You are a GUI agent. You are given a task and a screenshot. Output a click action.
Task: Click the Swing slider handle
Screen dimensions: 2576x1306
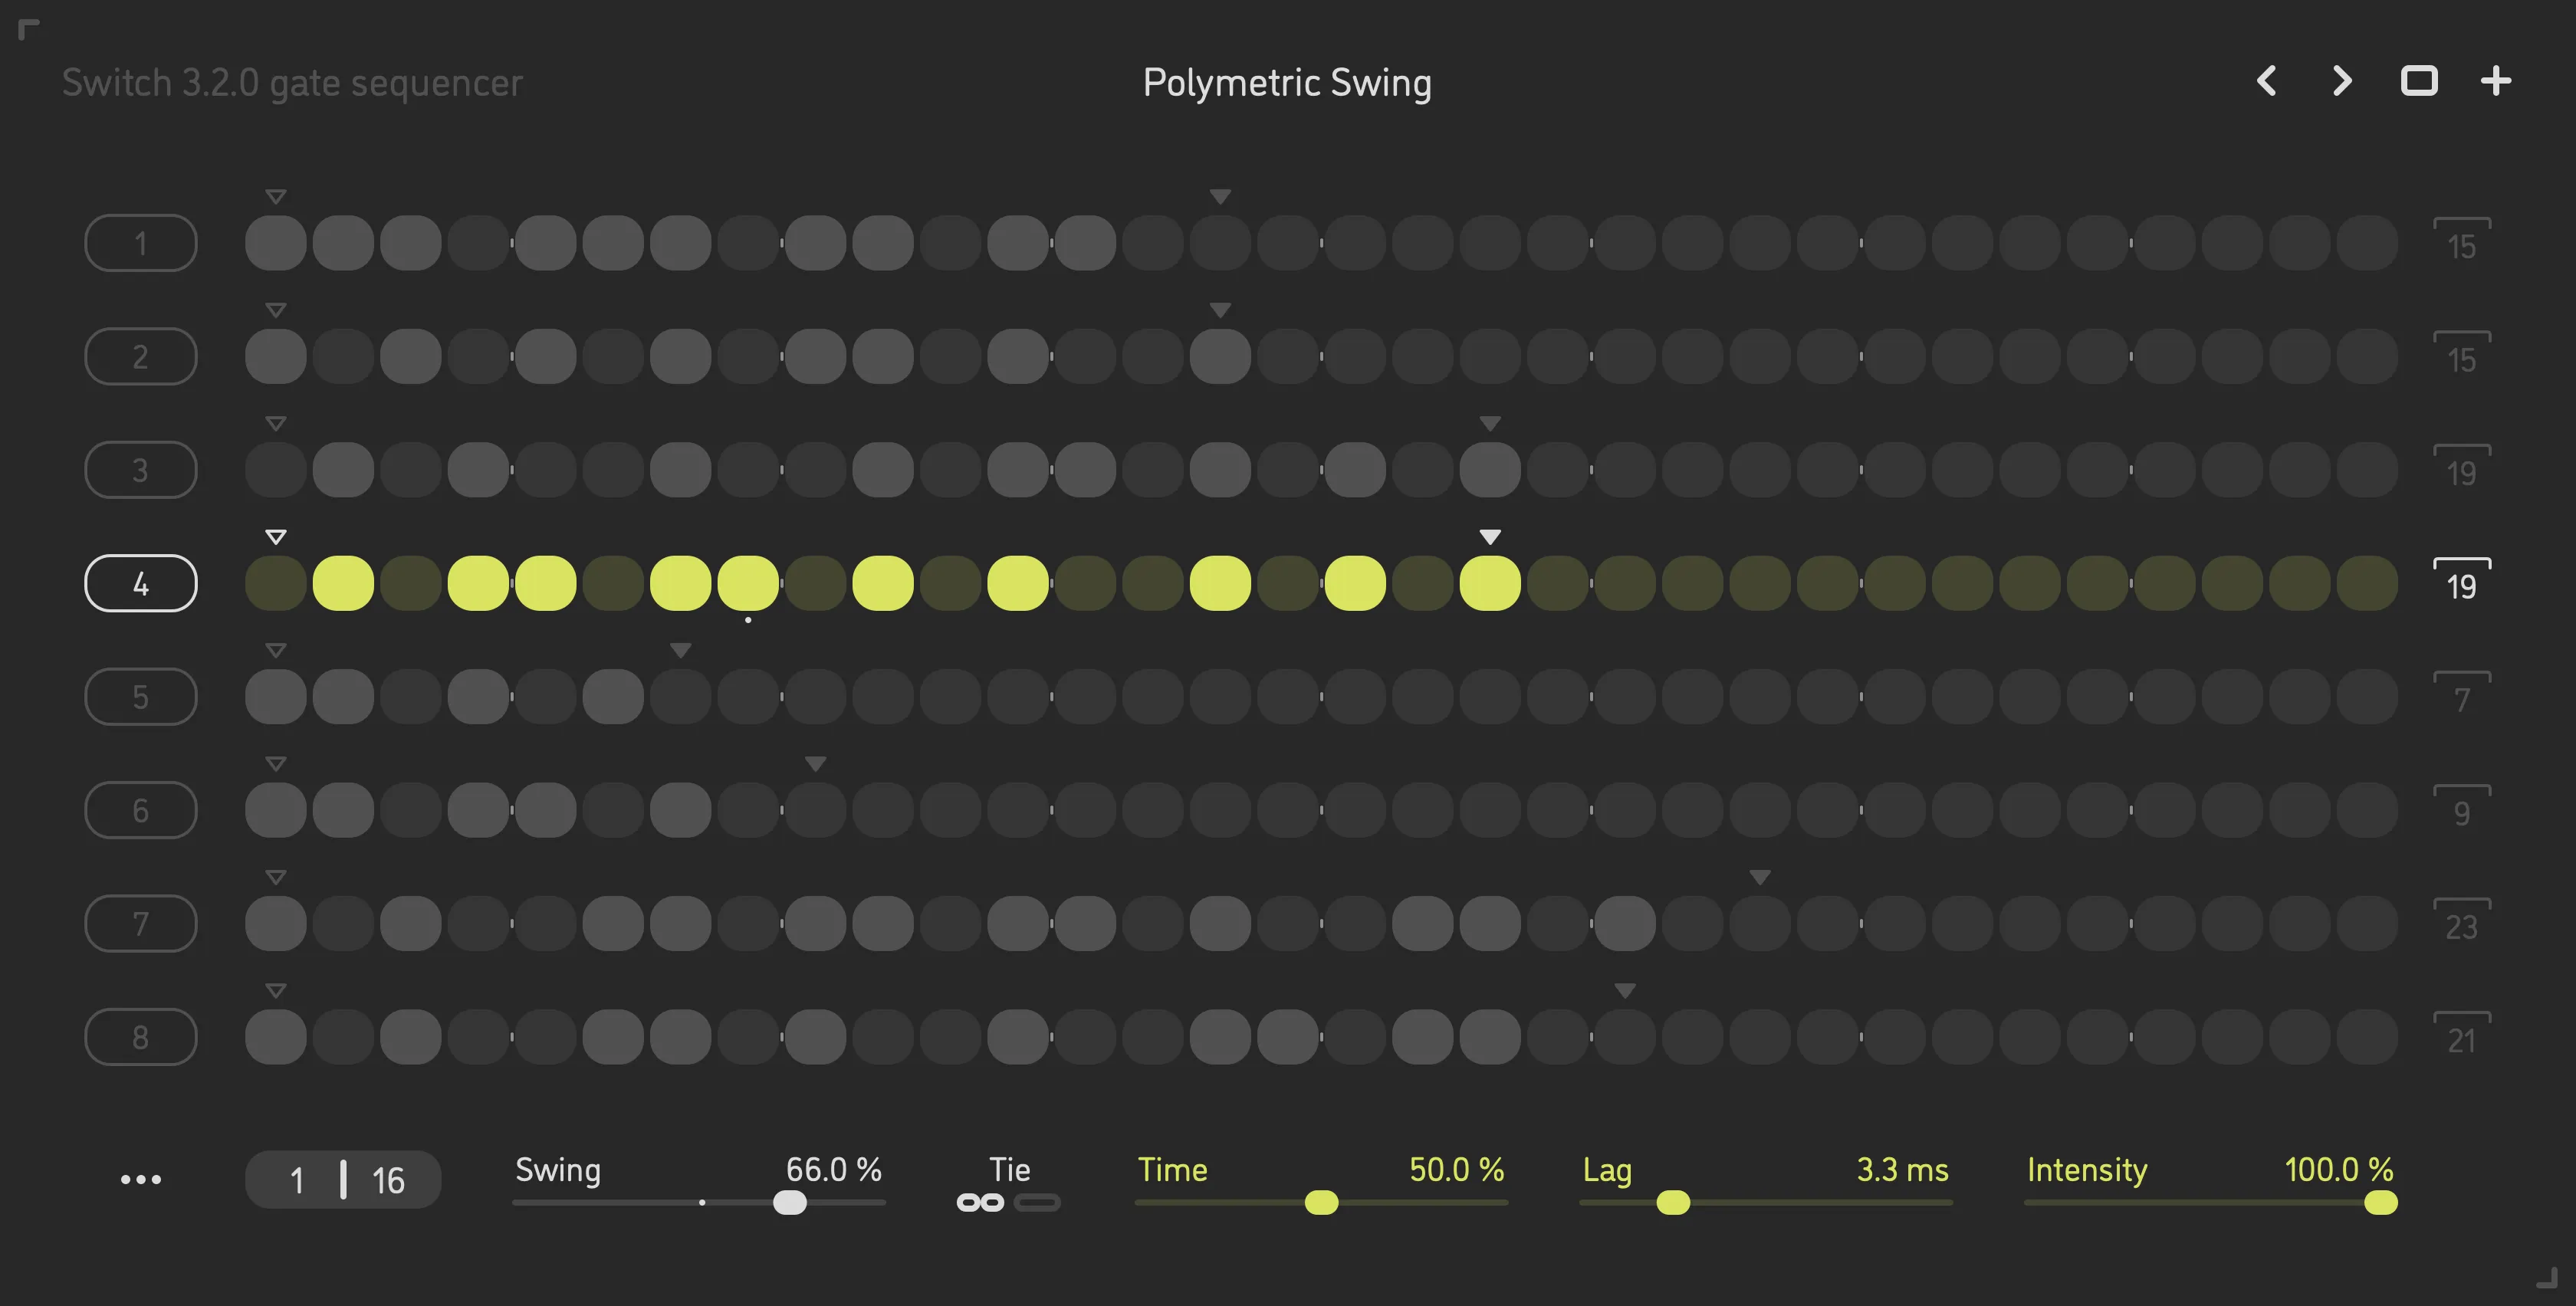(x=790, y=1203)
